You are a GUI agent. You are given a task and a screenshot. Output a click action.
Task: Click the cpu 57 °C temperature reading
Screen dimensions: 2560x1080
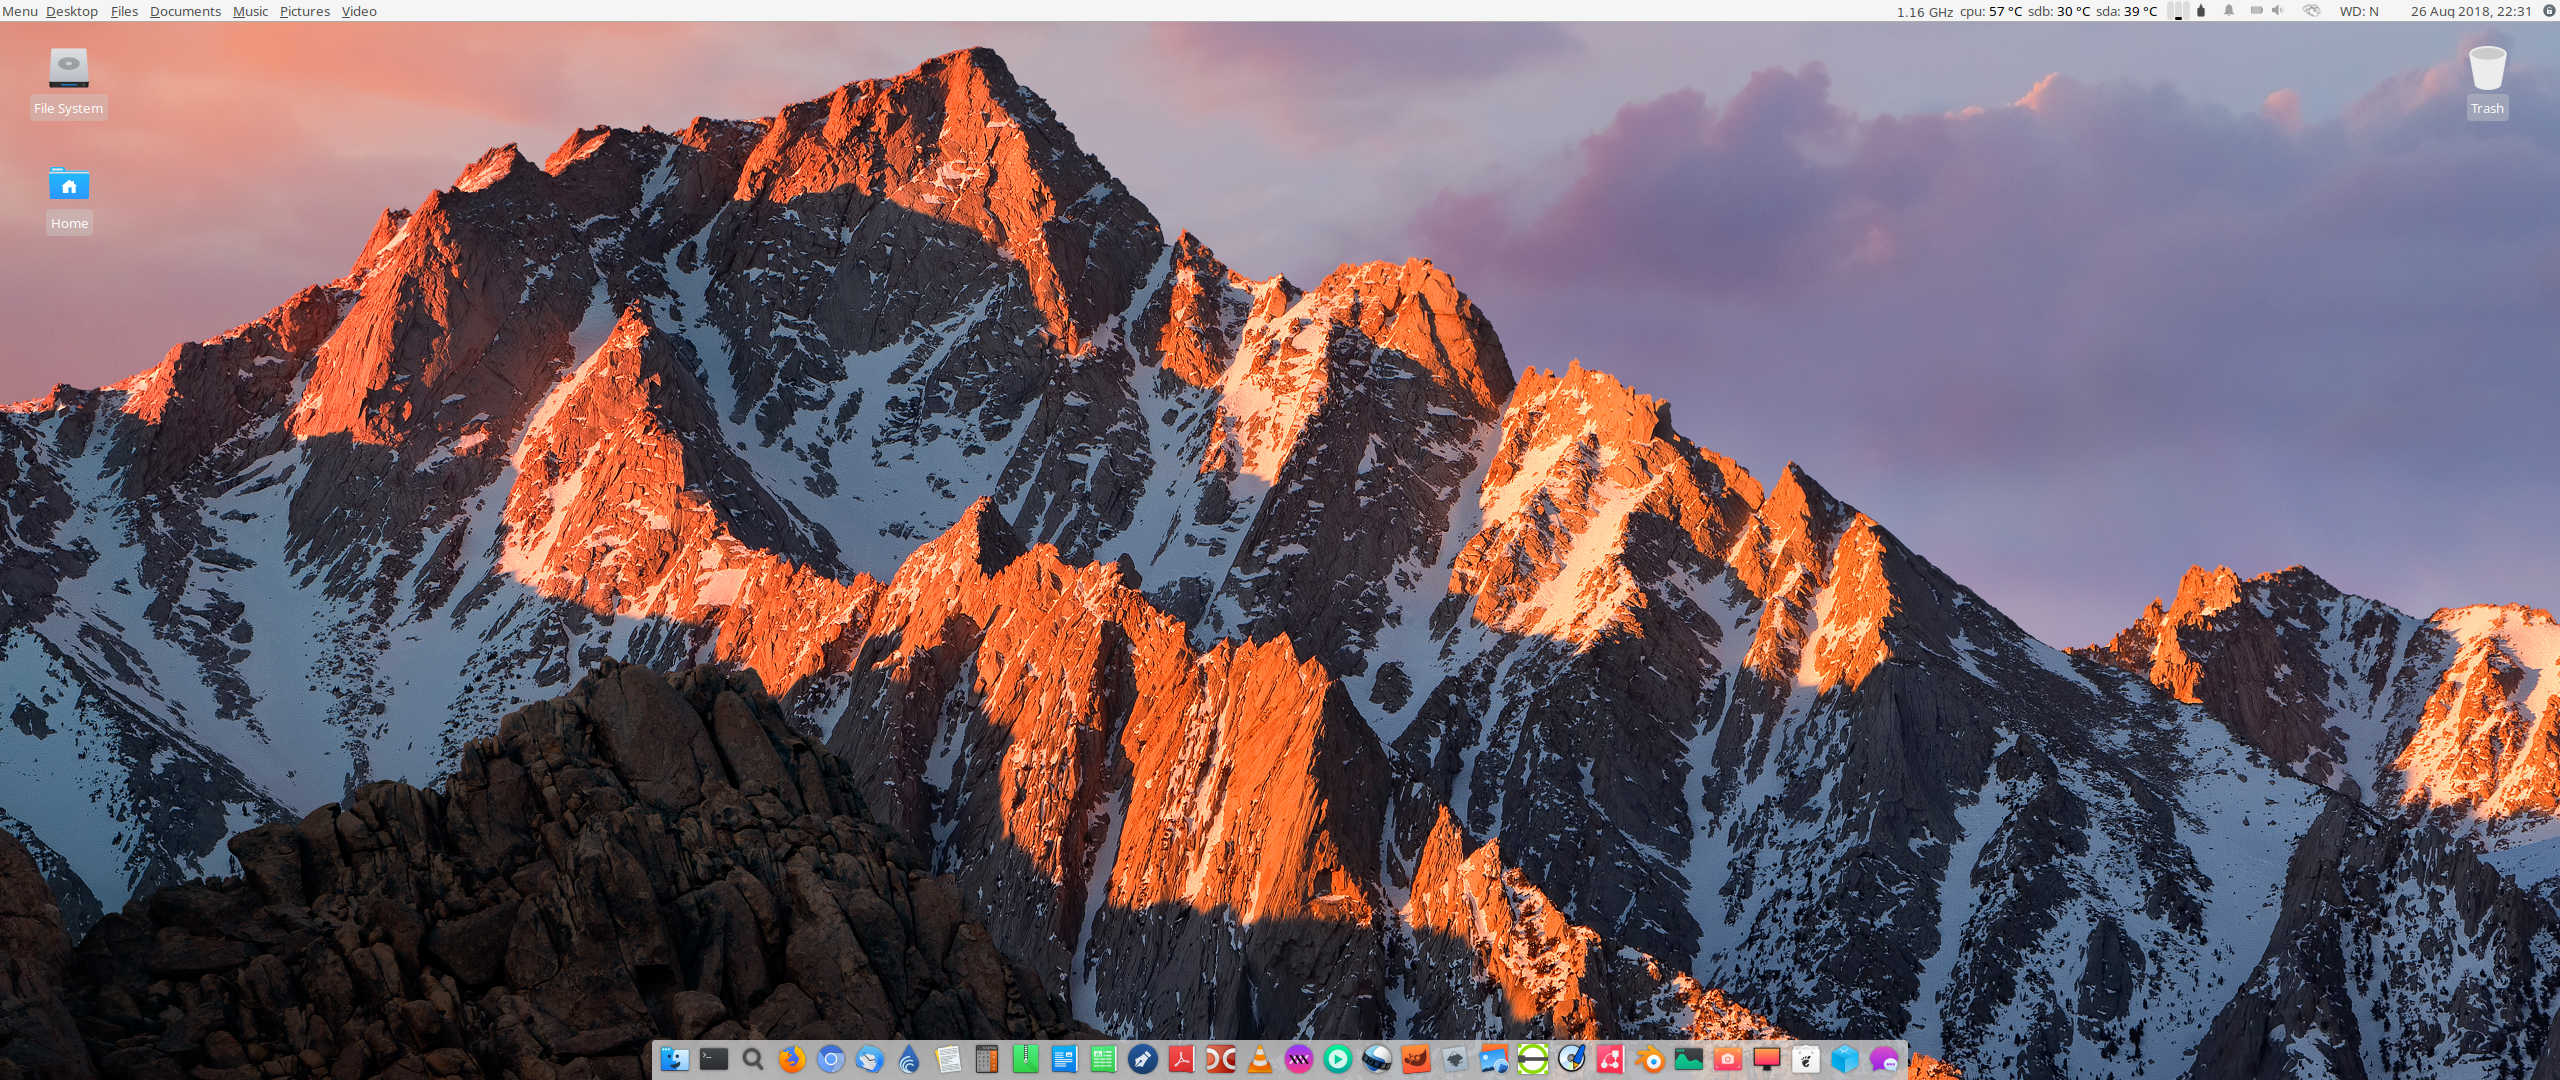click(x=1990, y=11)
